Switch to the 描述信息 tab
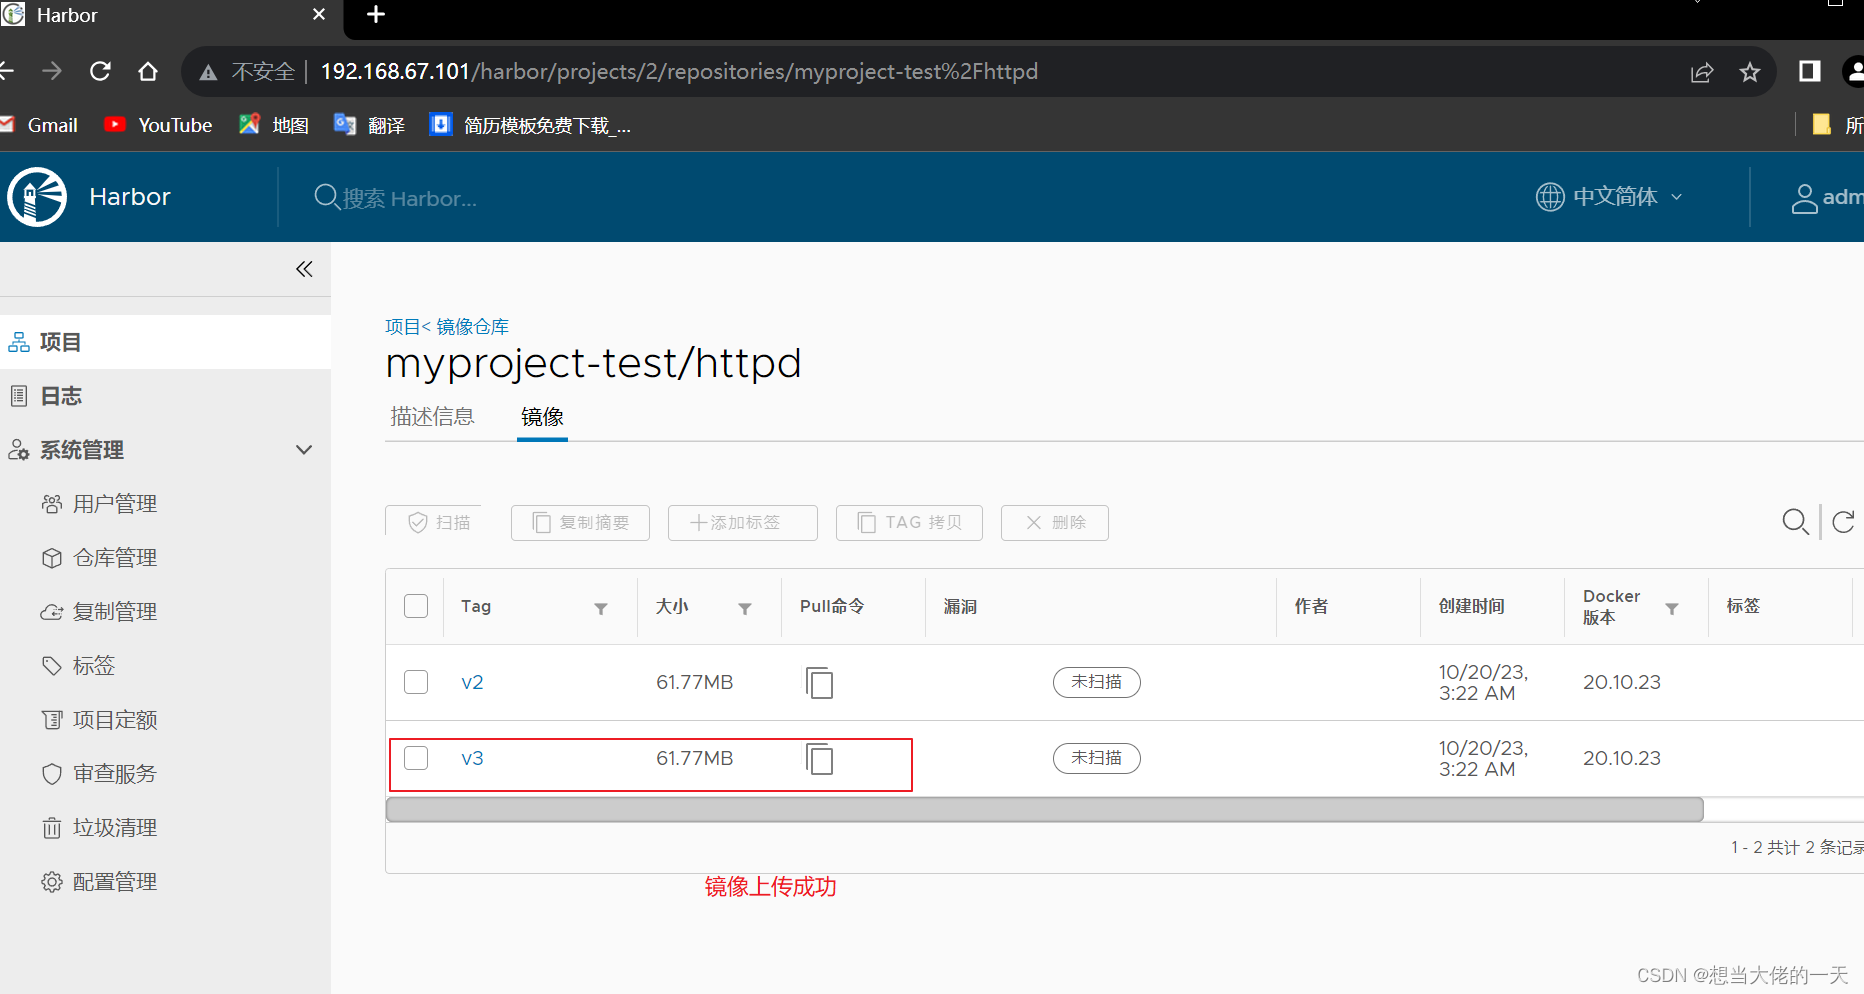The width and height of the screenshot is (1864, 994). [432, 417]
